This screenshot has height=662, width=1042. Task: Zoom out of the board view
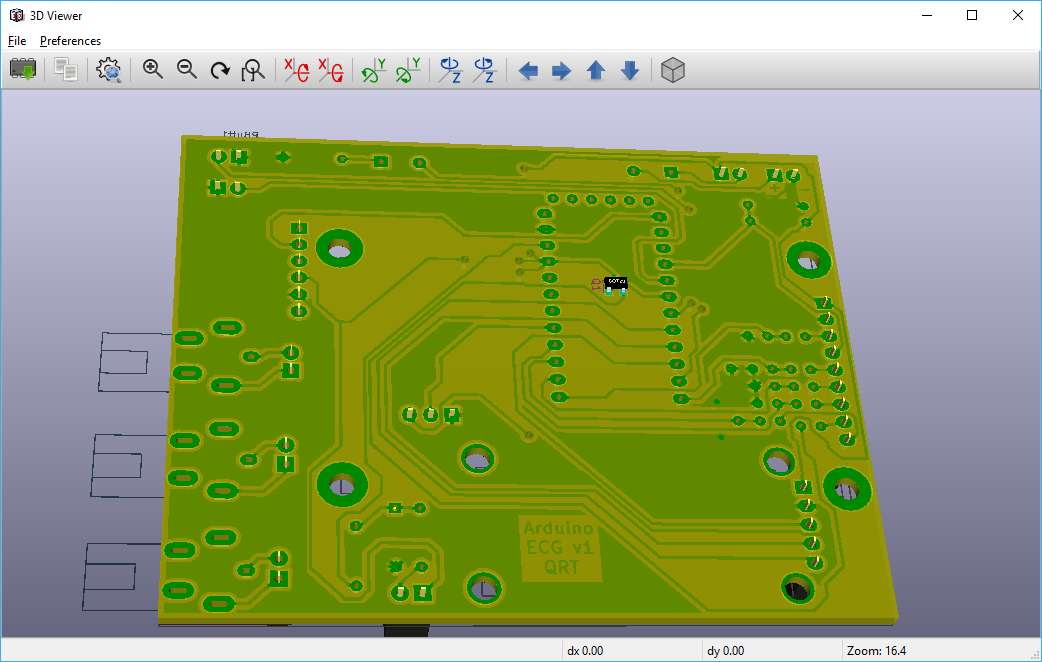click(x=185, y=70)
